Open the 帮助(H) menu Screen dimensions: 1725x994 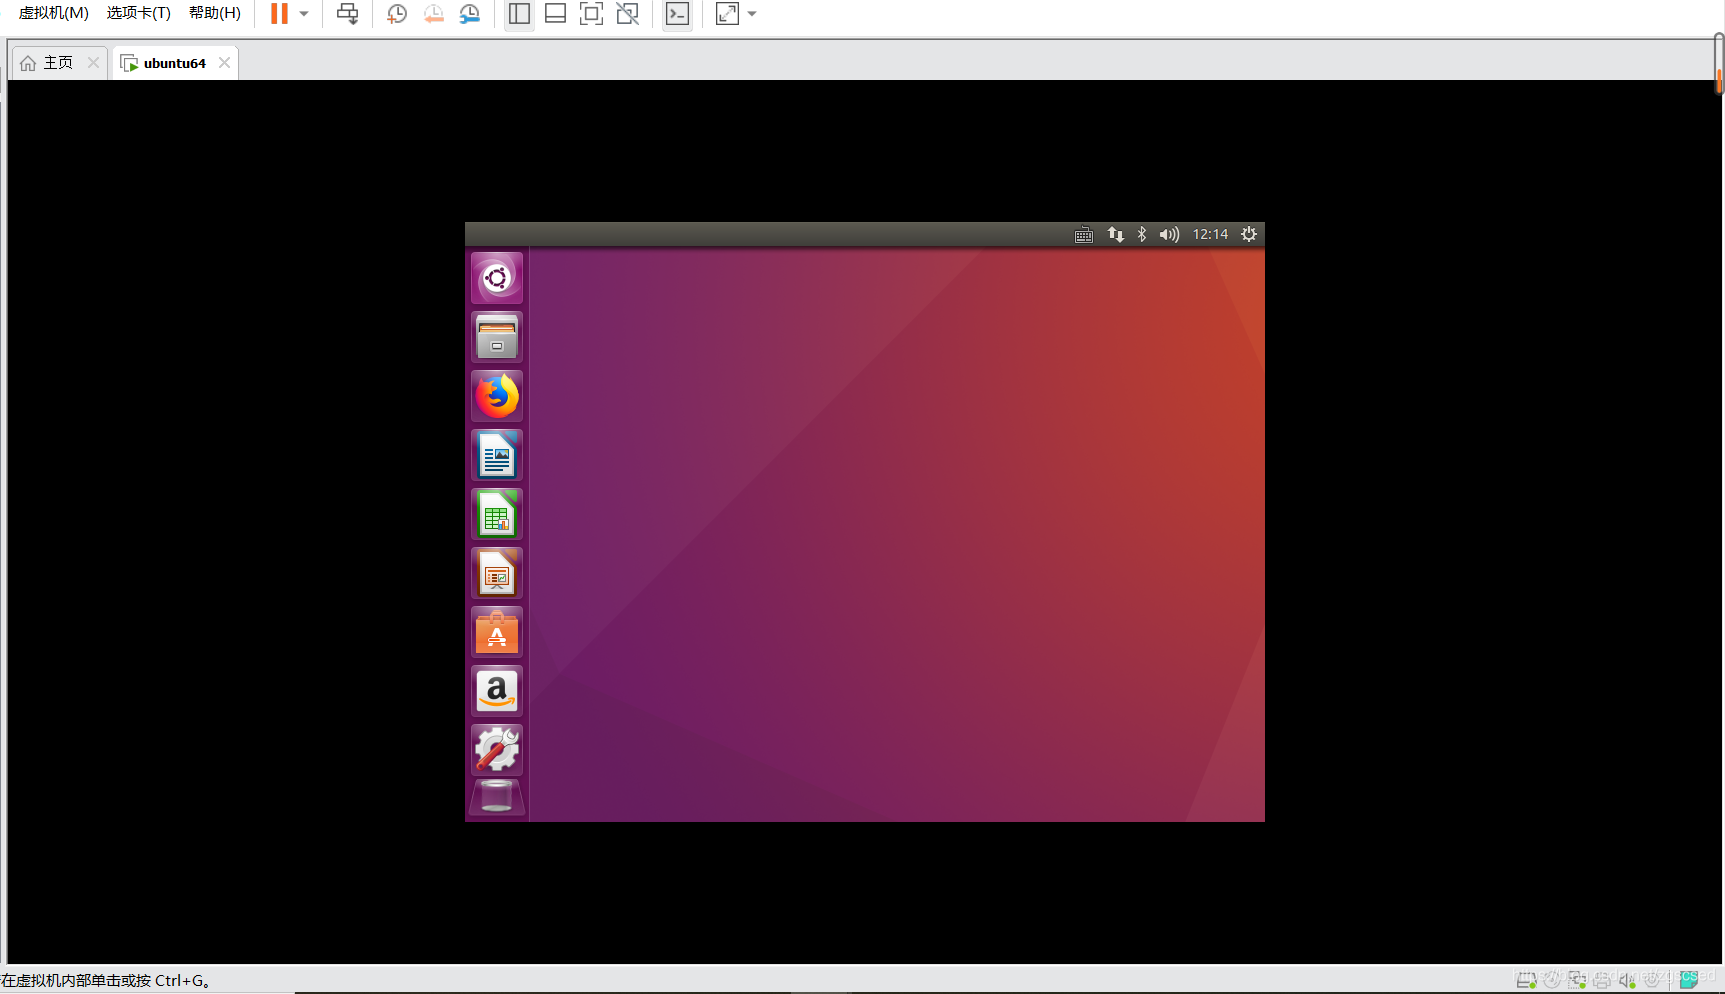click(215, 13)
